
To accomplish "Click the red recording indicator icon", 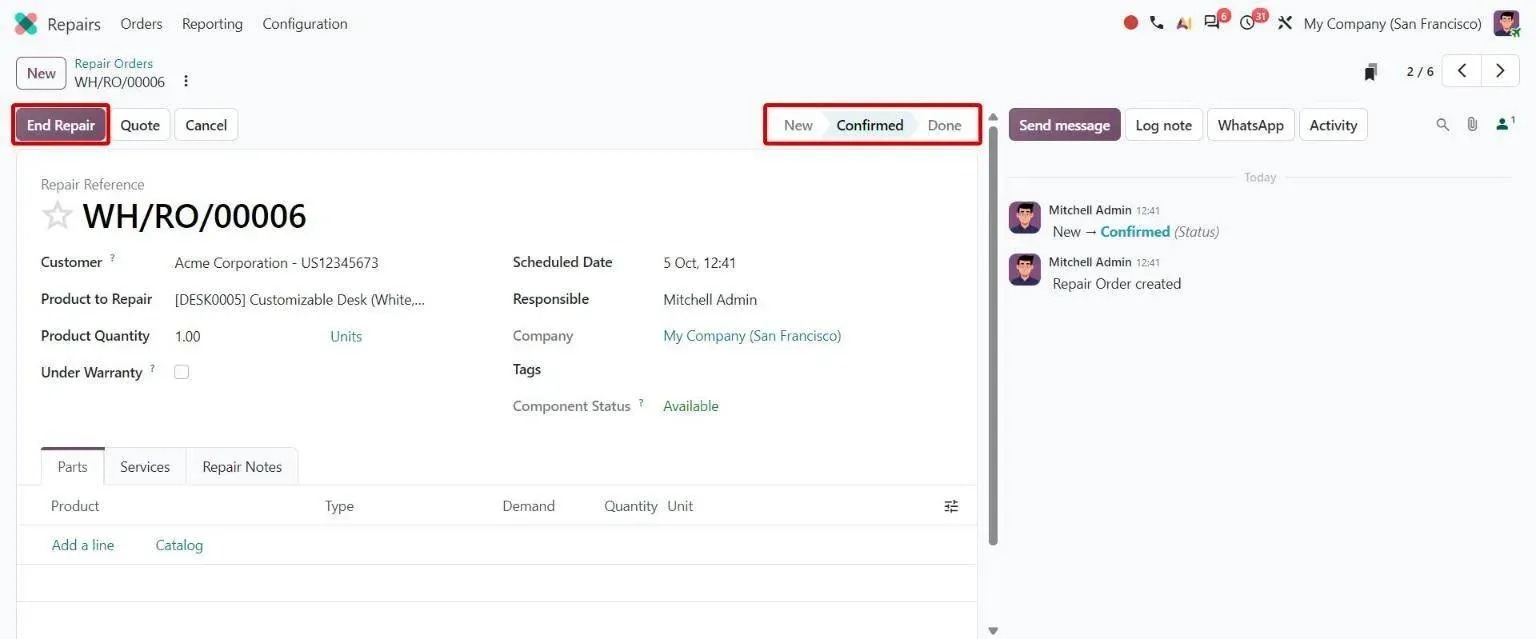I will pos(1131,23).
